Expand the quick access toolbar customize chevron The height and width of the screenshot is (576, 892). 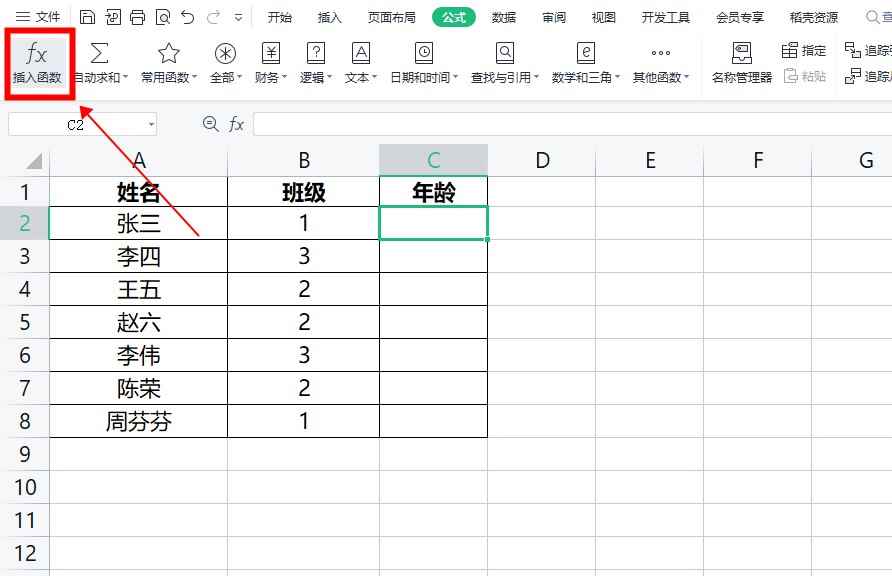click(x=236, y=17)
